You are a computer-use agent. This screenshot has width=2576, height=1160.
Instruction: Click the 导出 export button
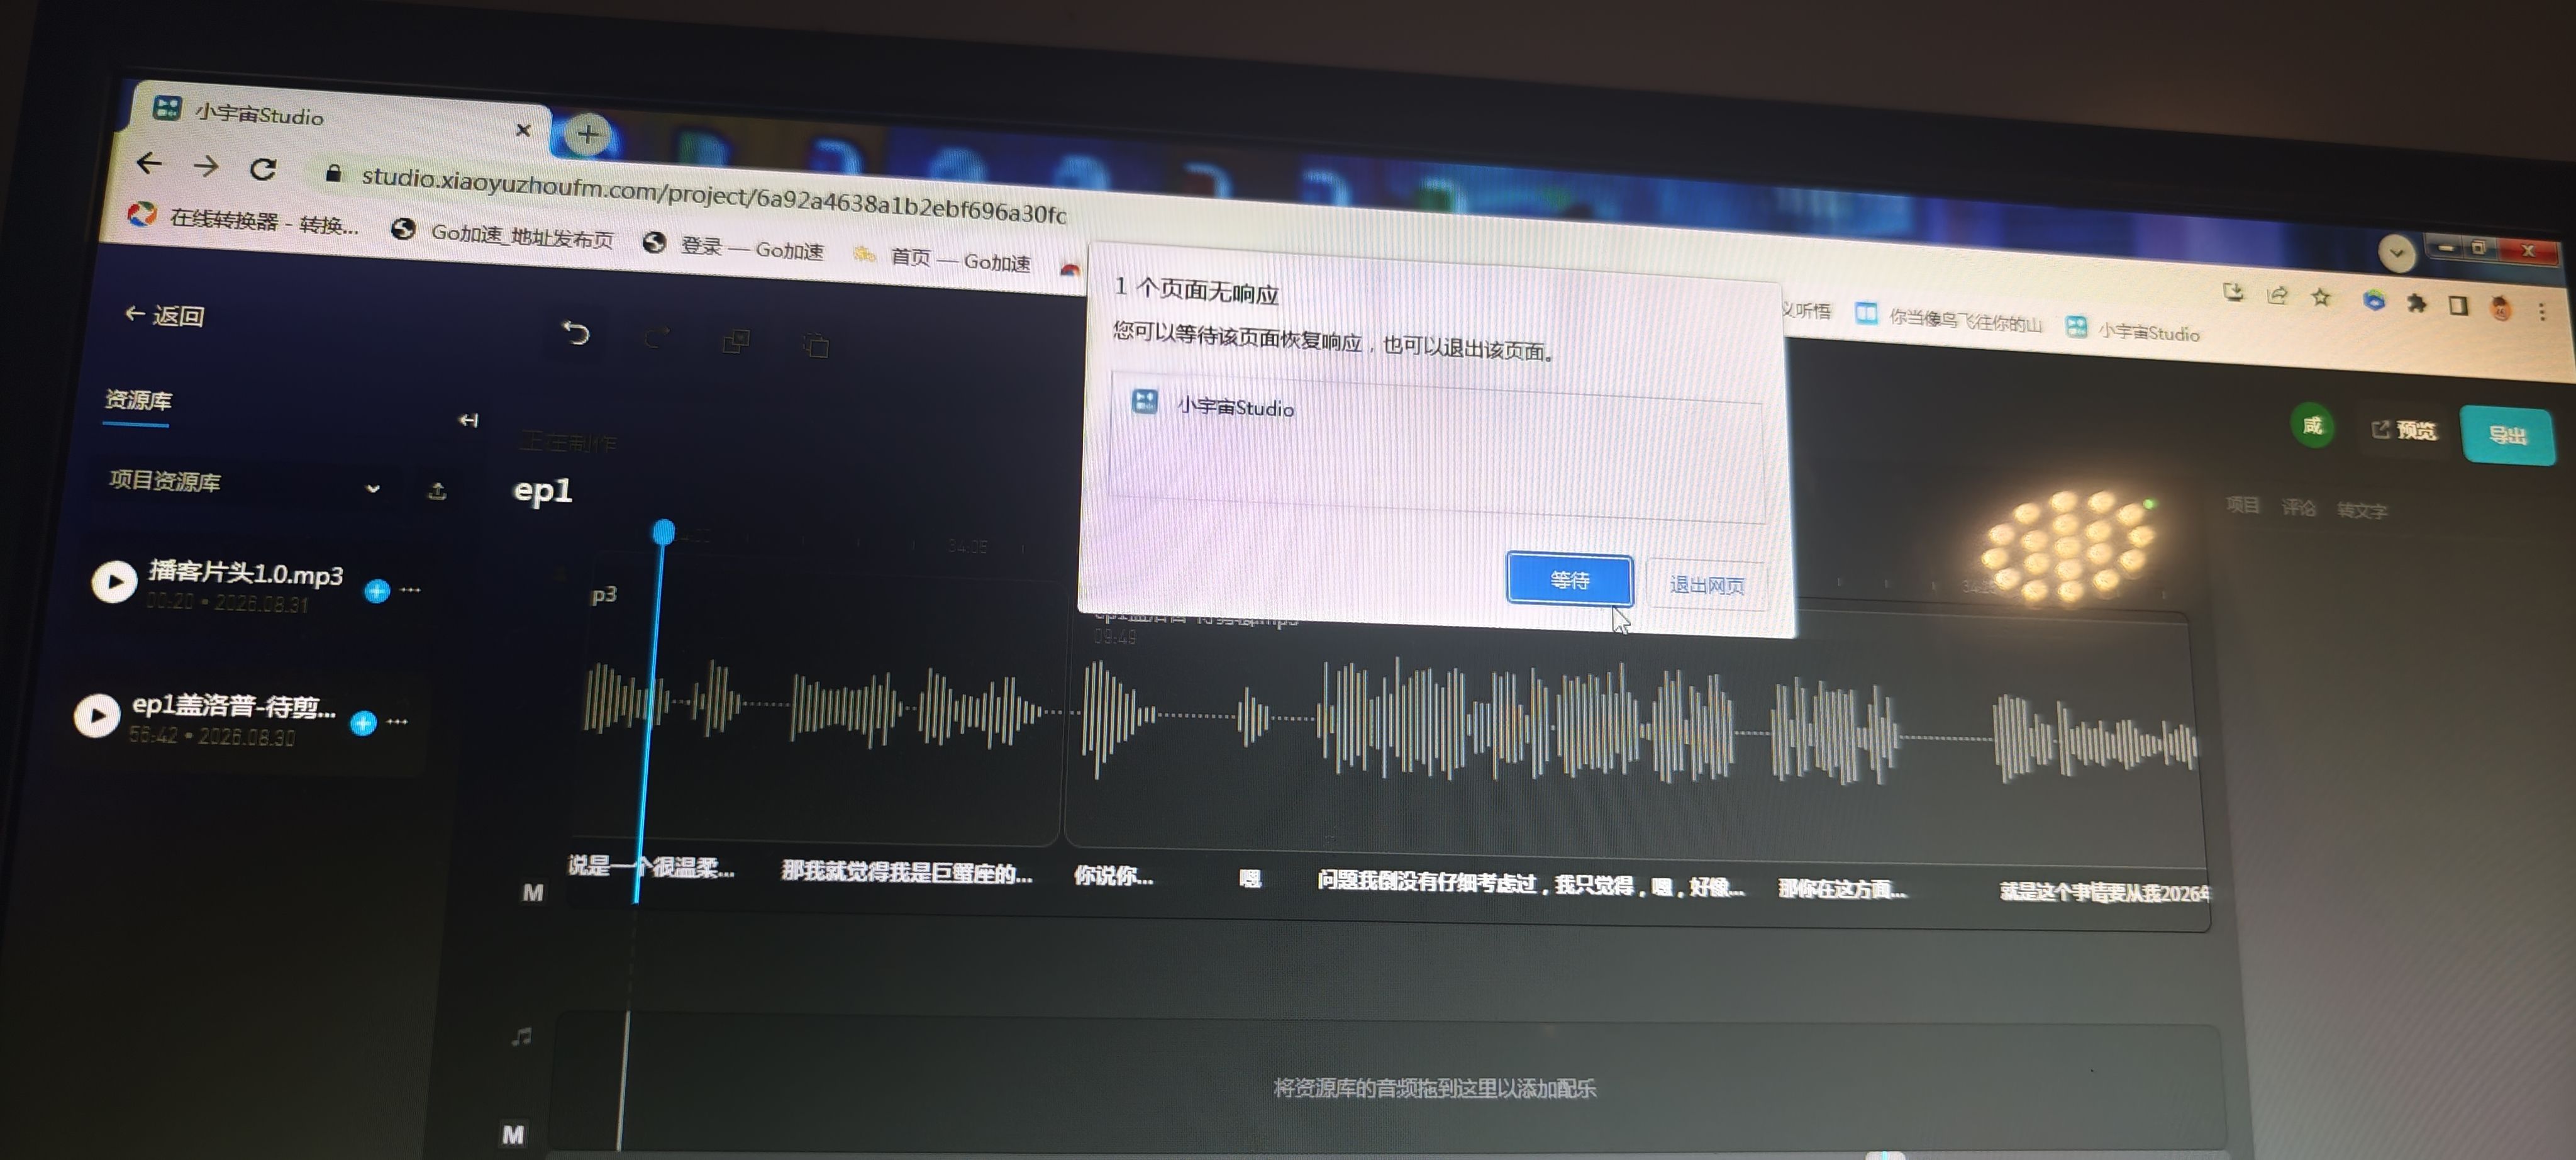tap(2507, 435)
